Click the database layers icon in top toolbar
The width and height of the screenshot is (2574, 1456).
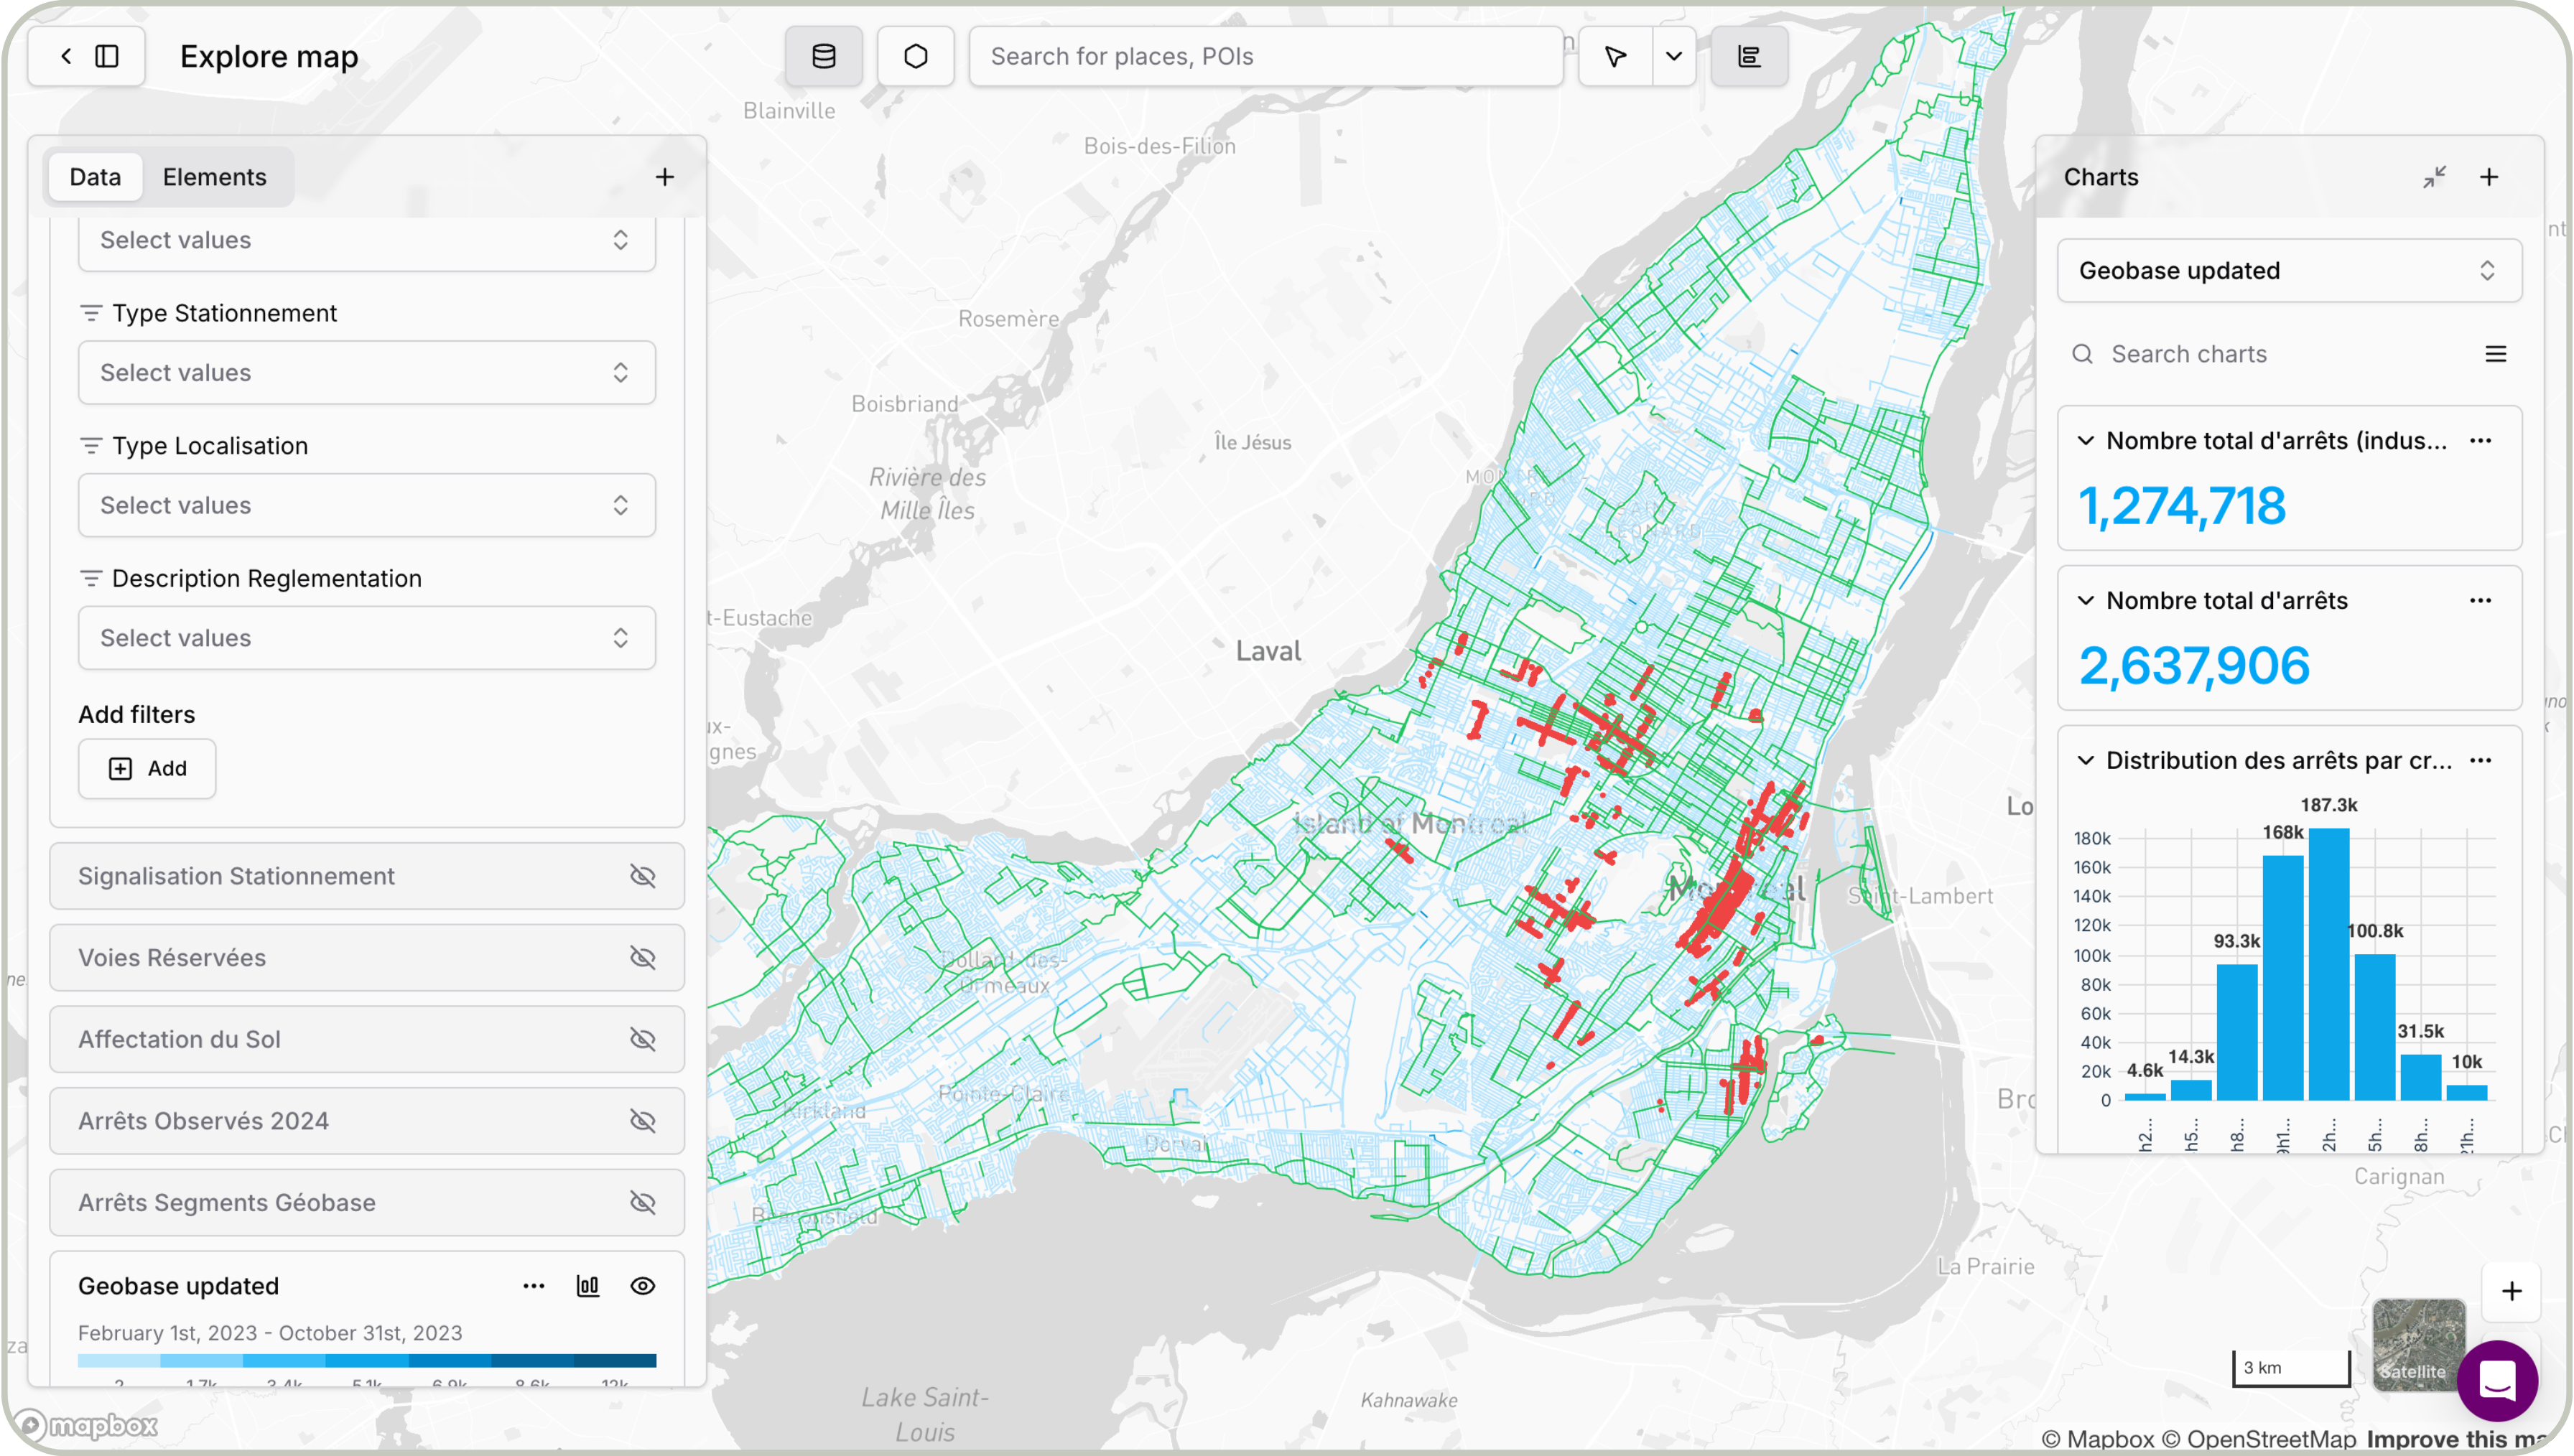823,57
